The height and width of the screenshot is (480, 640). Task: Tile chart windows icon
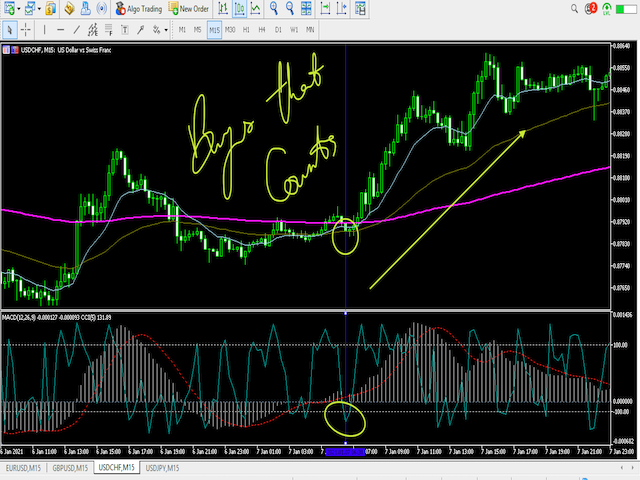306,8
